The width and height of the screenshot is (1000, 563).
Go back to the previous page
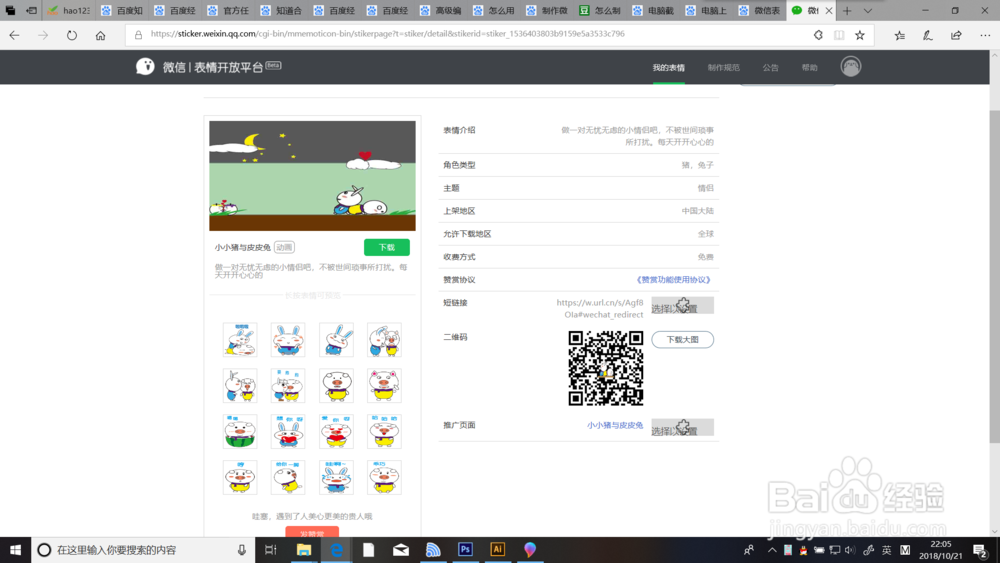(x=15, y=36)
